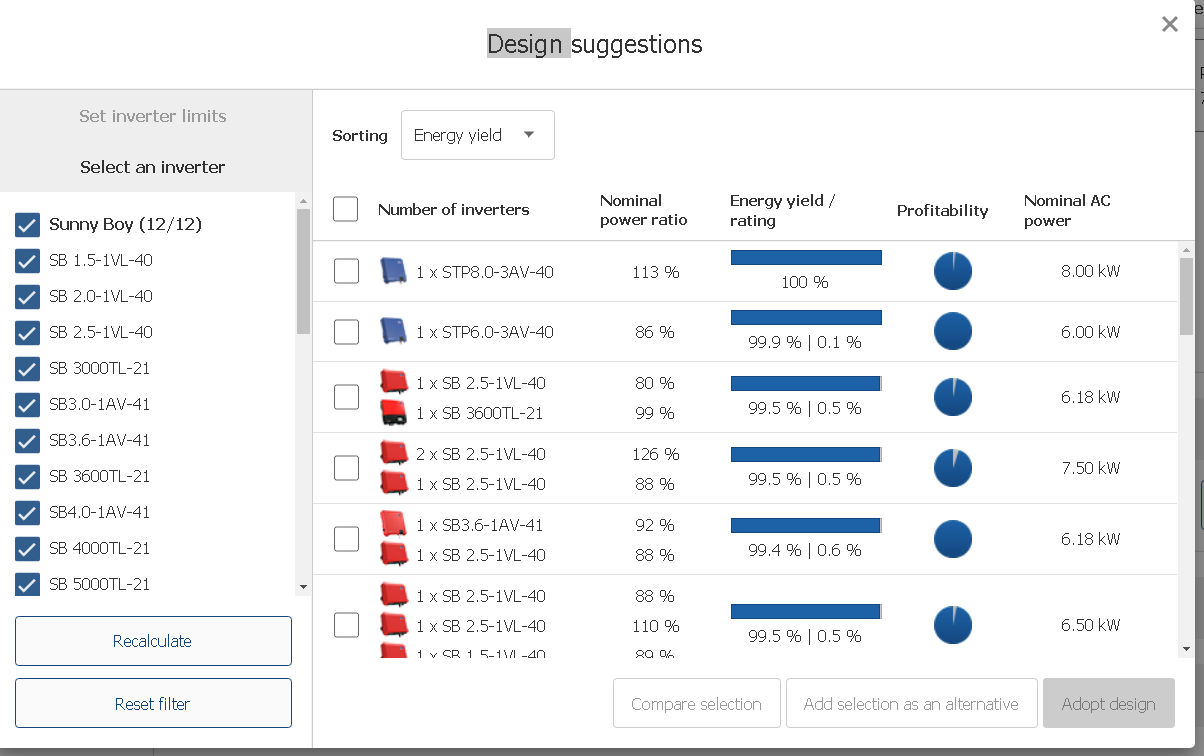Screen dimensions: 1204x756
Task: Switch to the Select an inverter tab
Action: (153, 167)
